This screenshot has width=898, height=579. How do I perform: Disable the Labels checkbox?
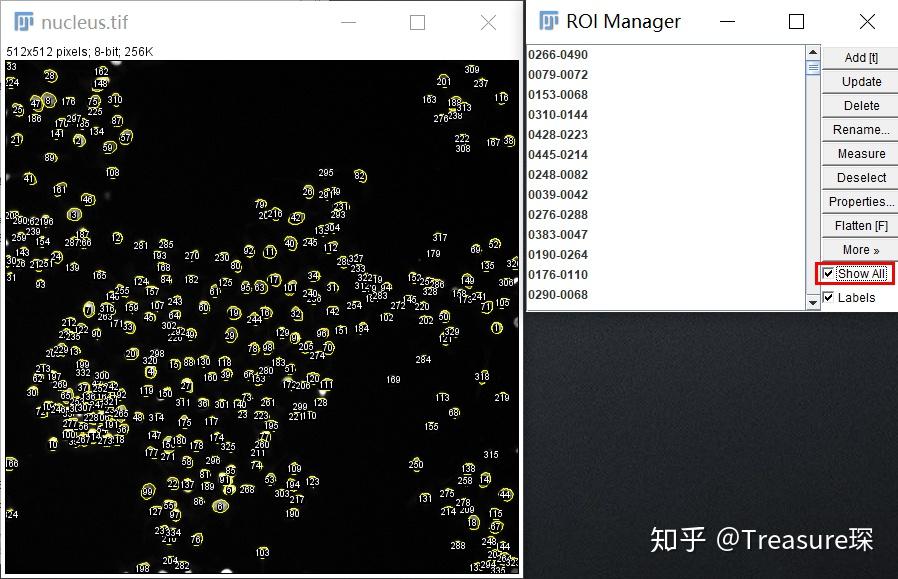(x=829, y=297)
